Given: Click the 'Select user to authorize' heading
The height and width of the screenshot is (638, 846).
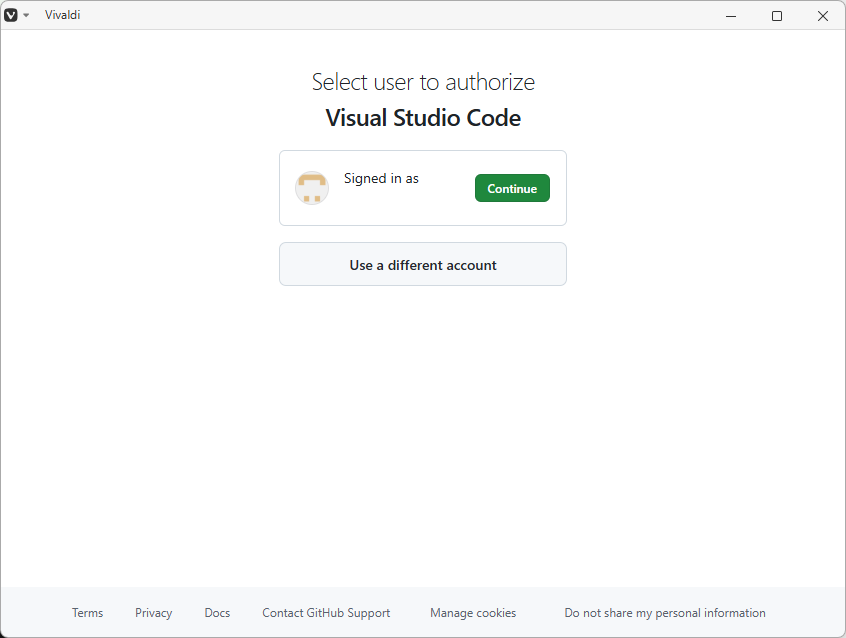Looking at the screenshot, I should (x=423, y=82).
